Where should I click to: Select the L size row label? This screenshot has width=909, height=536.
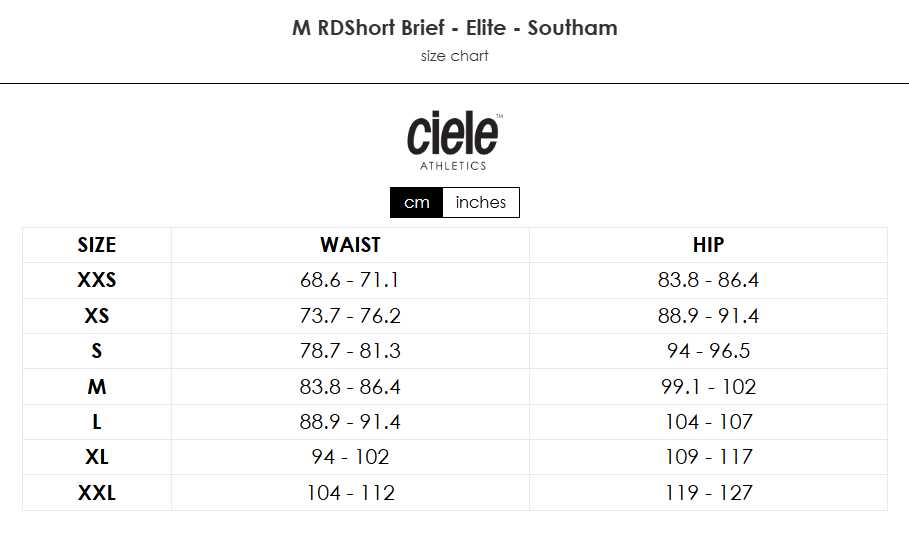(x=97, y=422)
